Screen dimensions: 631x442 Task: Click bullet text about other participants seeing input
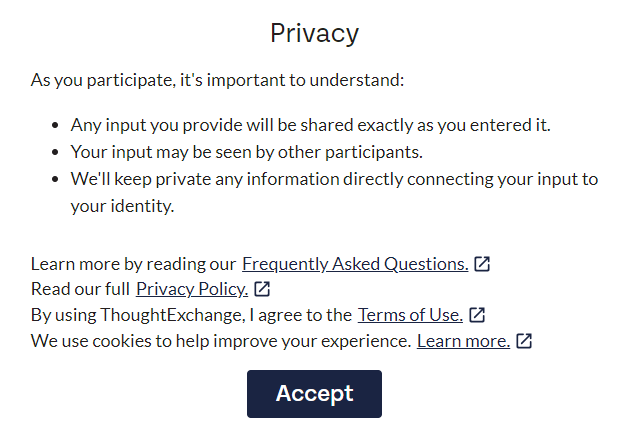pos(247,152)
